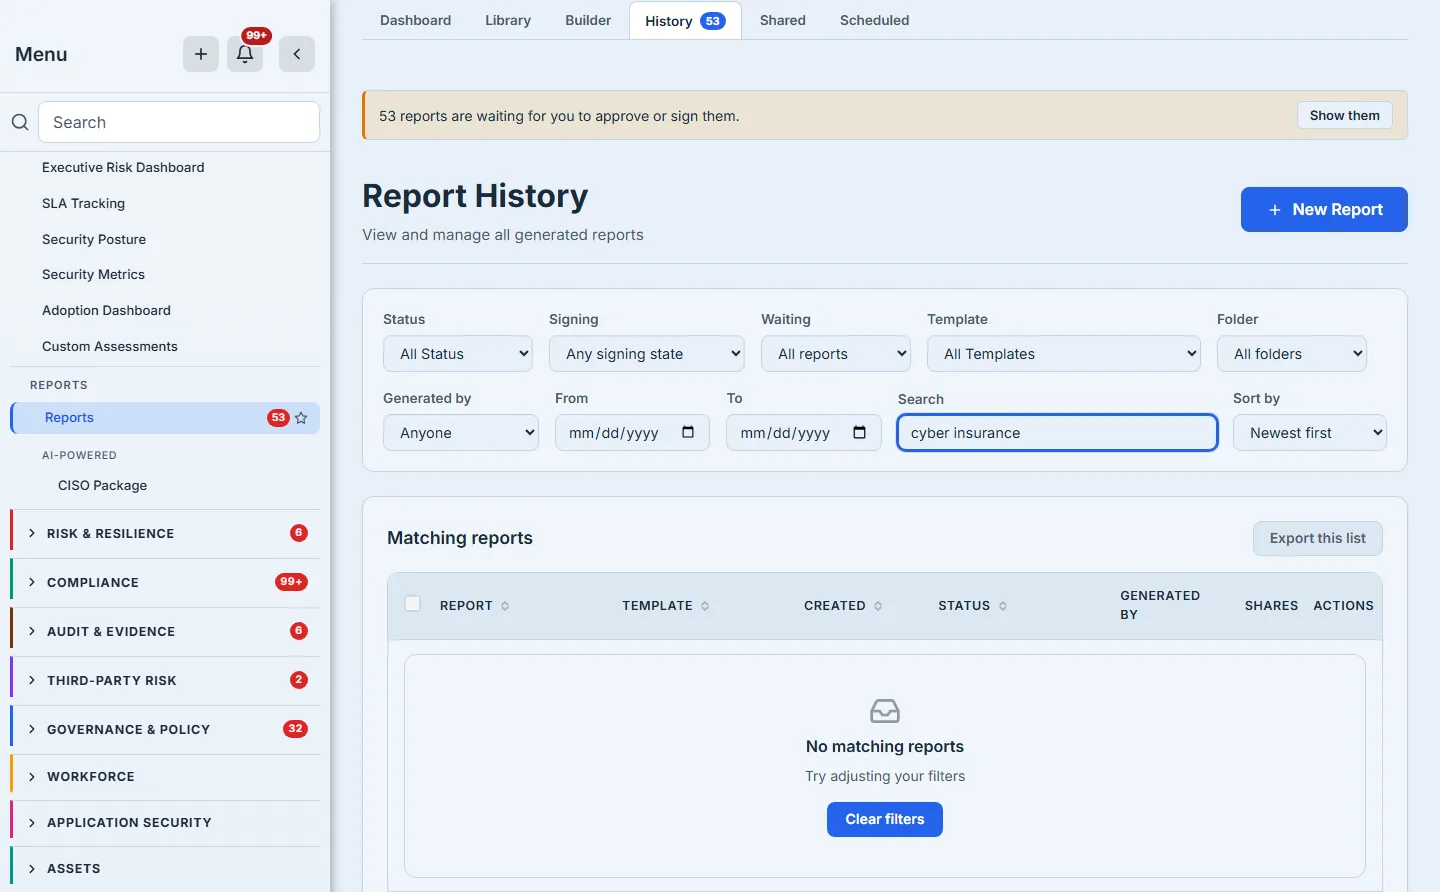Open the Generated by dropdown
Image resolution: width=1440 pixels, height=892 pixels.
tap(461, 433)
